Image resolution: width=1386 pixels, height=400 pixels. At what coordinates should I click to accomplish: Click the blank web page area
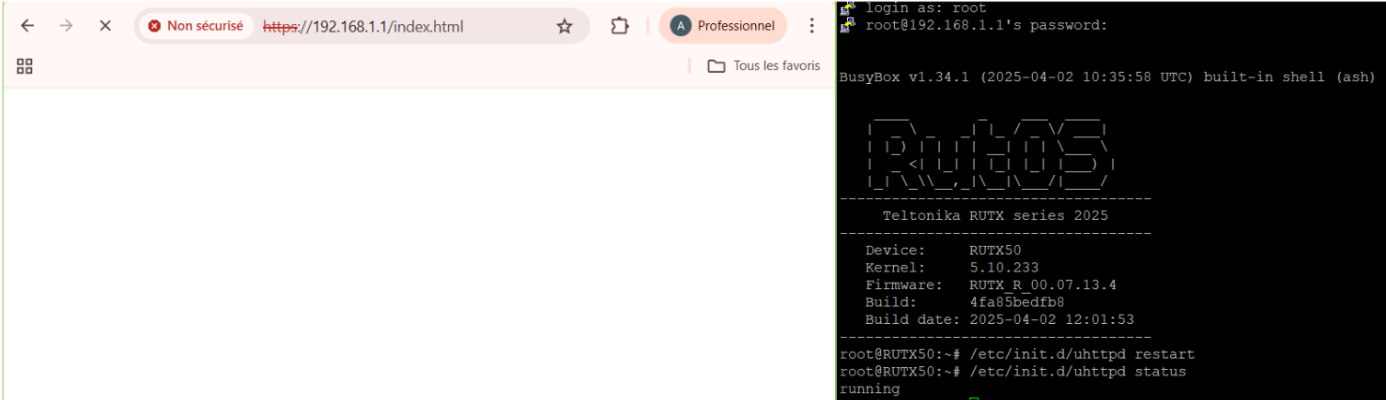pyautogui.click(x=418, y=240)
